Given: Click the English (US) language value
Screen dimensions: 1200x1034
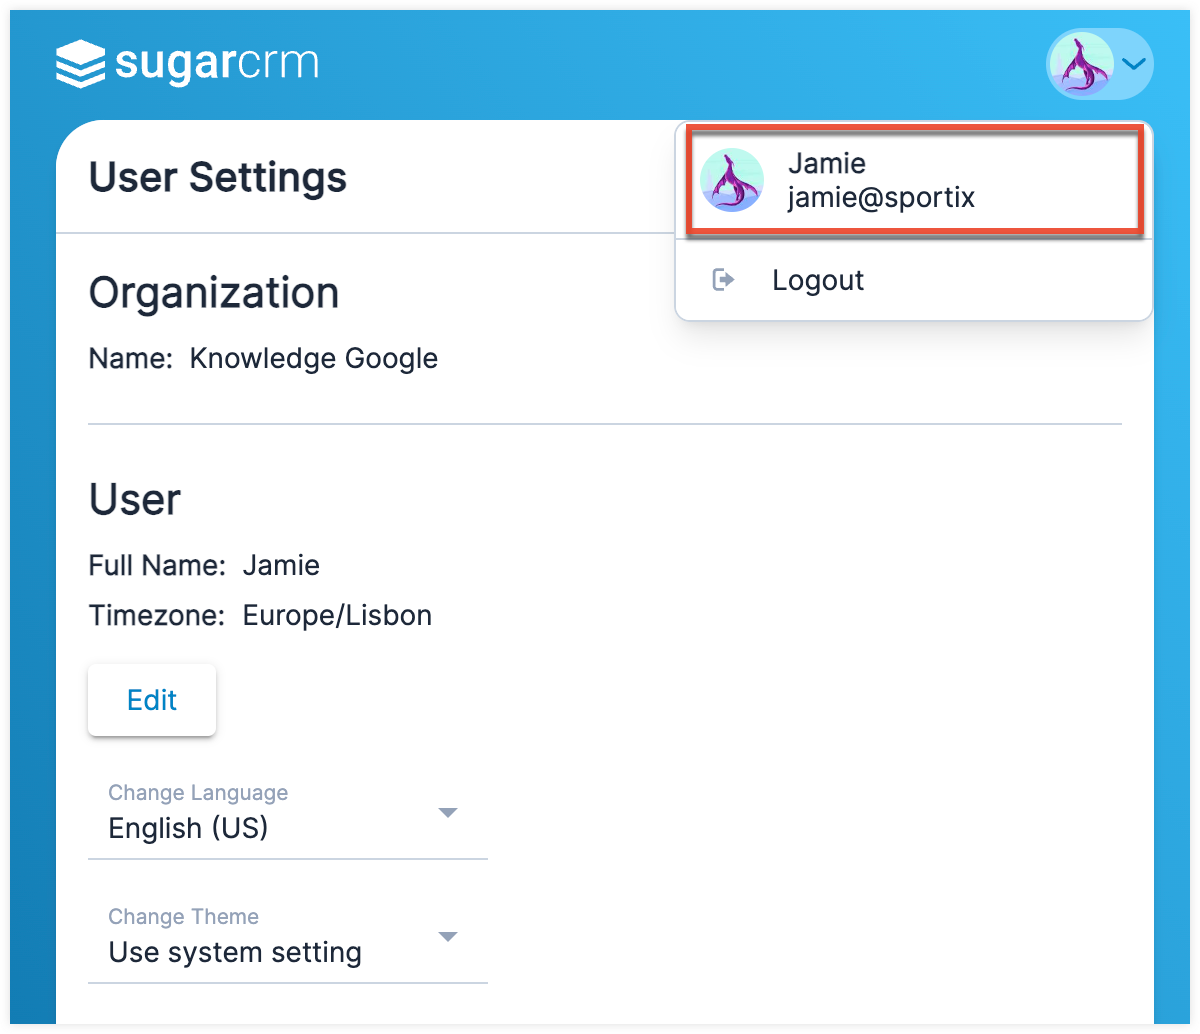Looking at the screenshot, I should 188,828.
